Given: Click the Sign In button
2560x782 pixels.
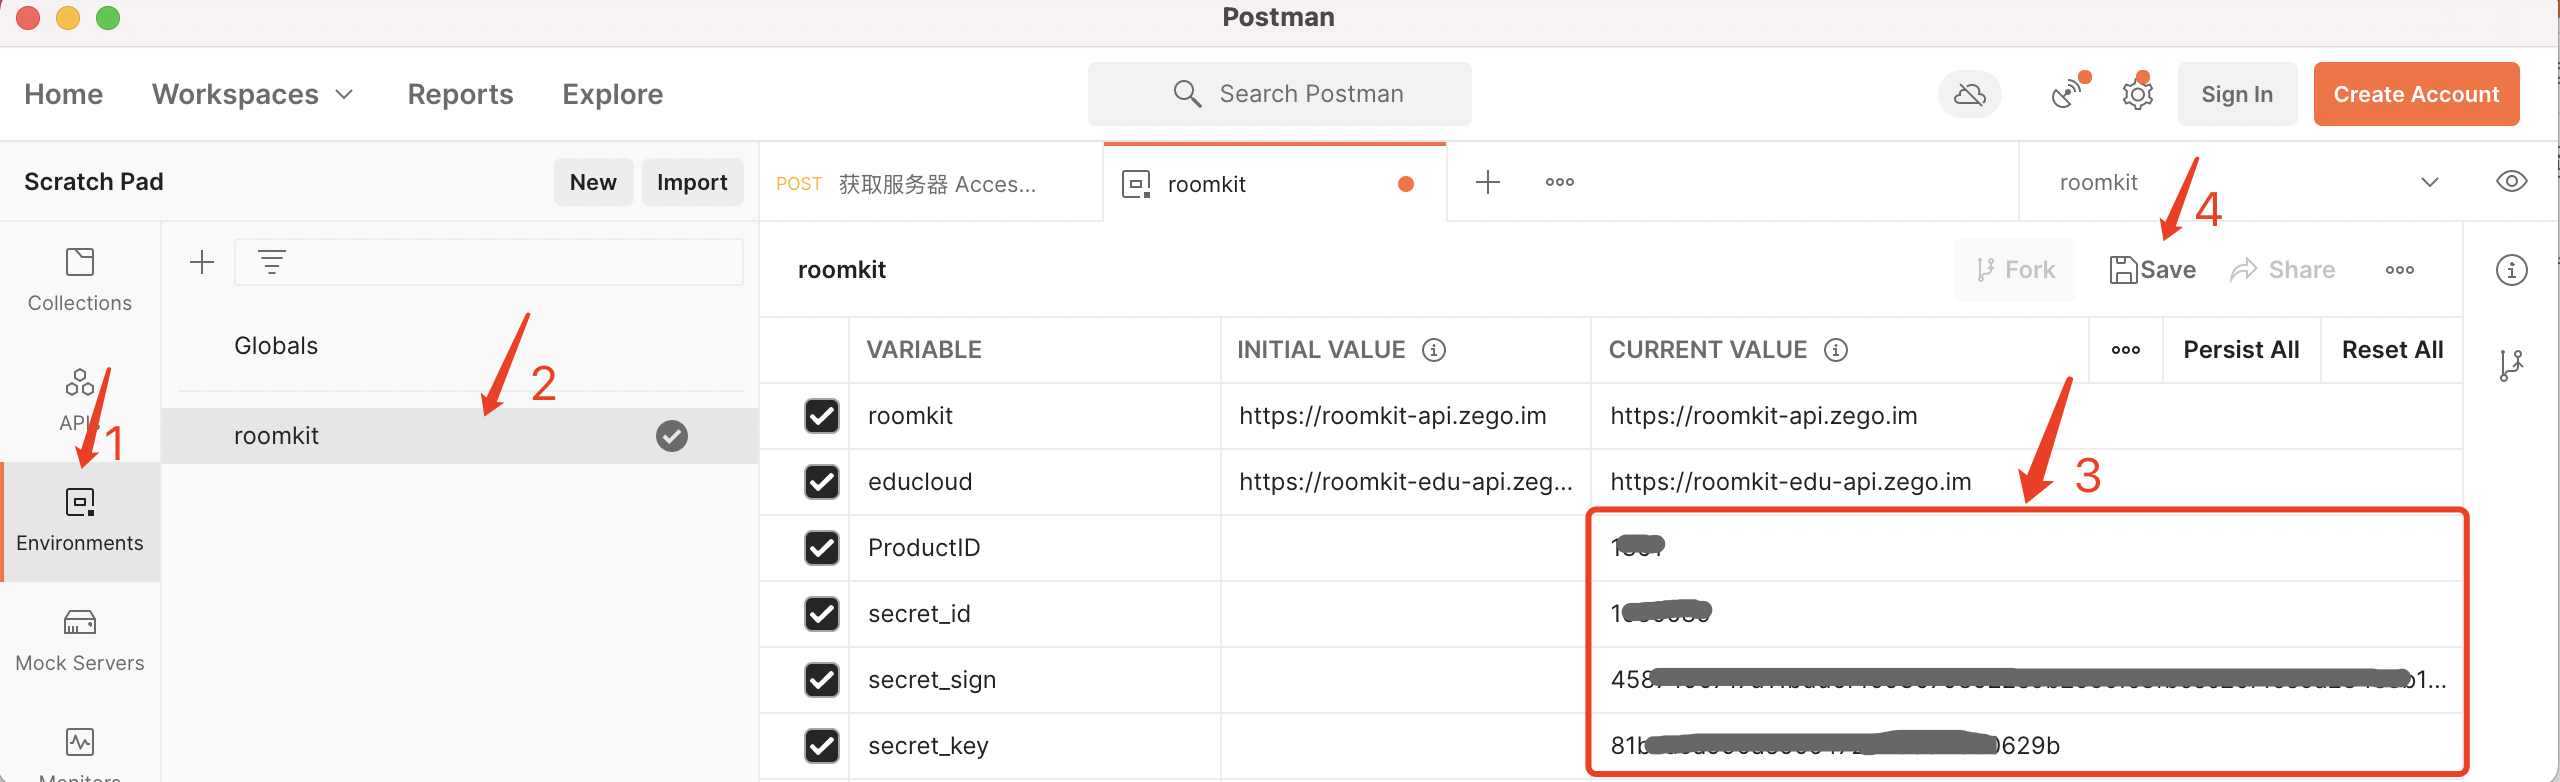Looking at the screenshot, I should click(x=2237, y=94).
